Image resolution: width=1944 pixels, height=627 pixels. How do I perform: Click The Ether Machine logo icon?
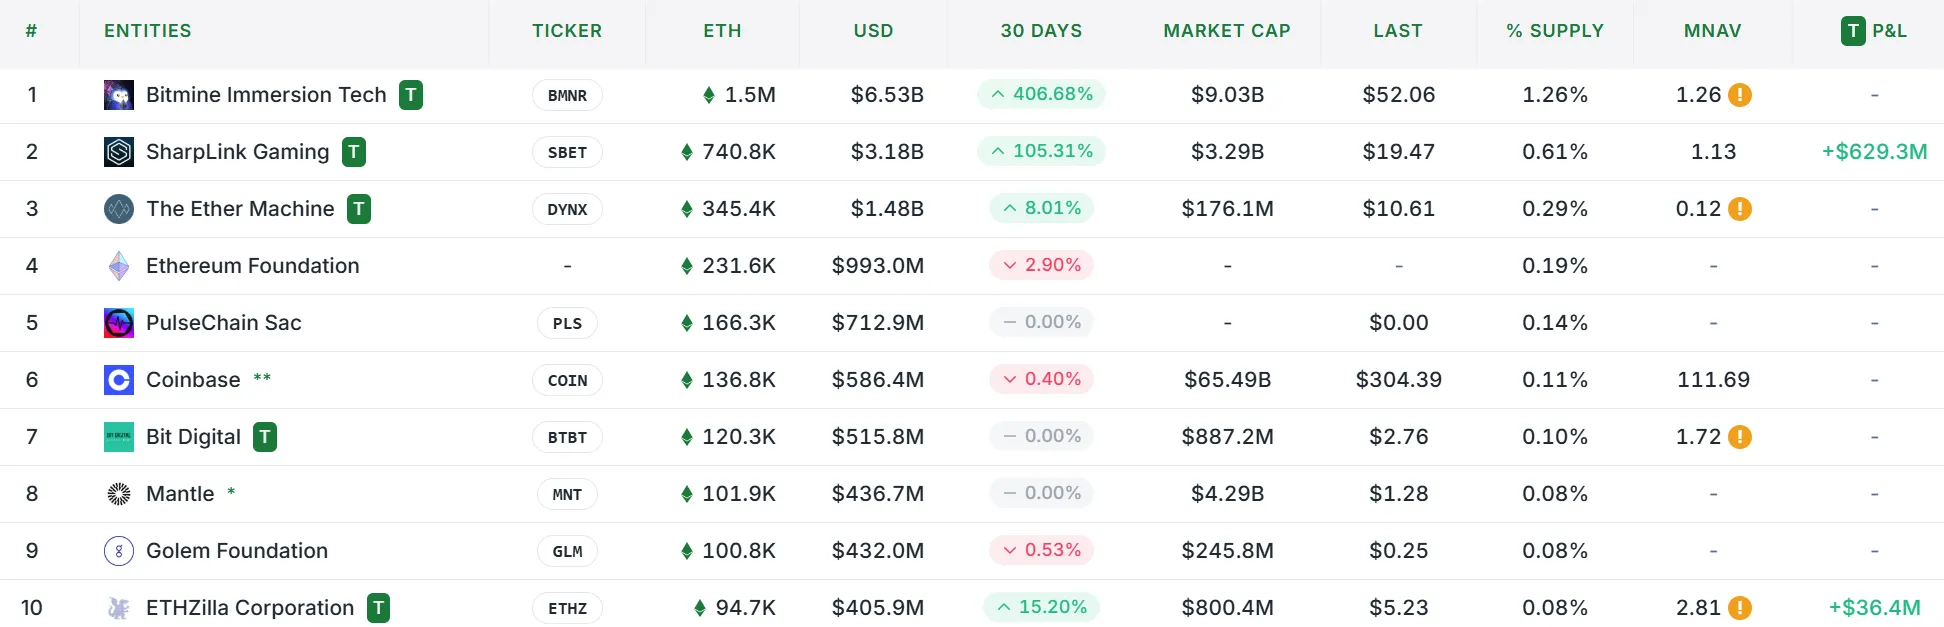pyautogui.click(x=119, y=209)
